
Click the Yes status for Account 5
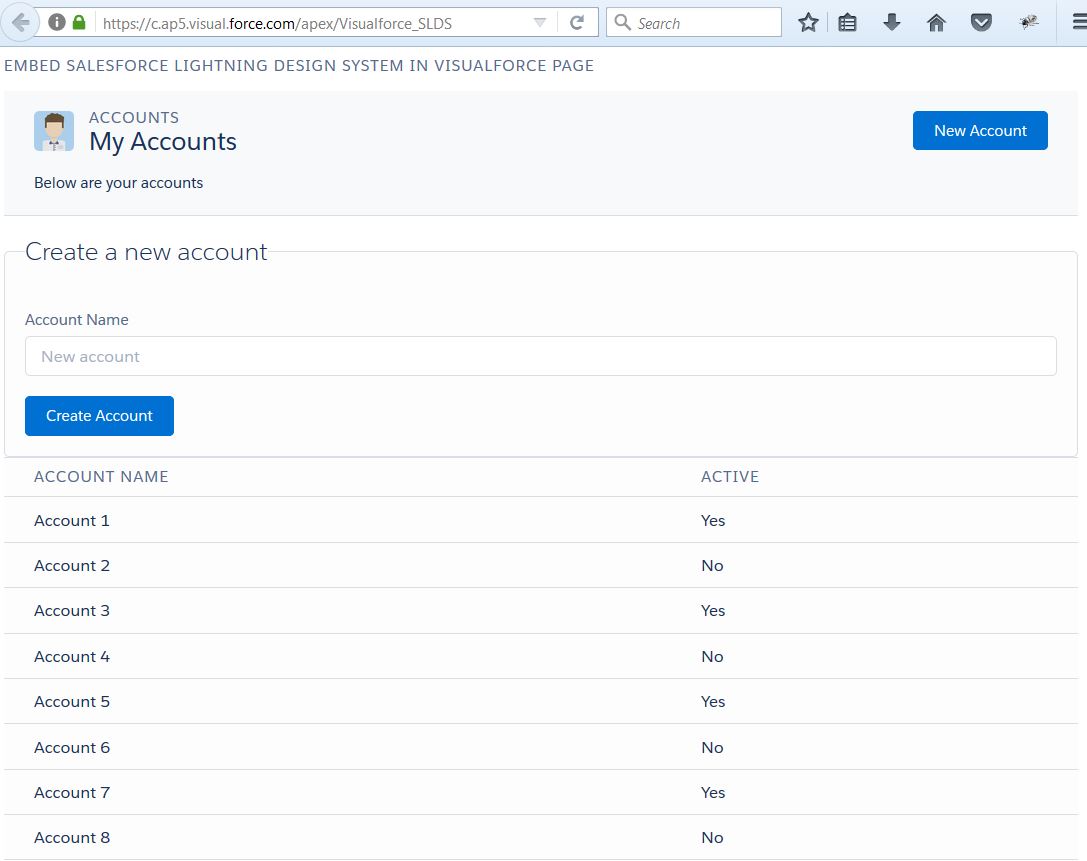click(713, 701)
